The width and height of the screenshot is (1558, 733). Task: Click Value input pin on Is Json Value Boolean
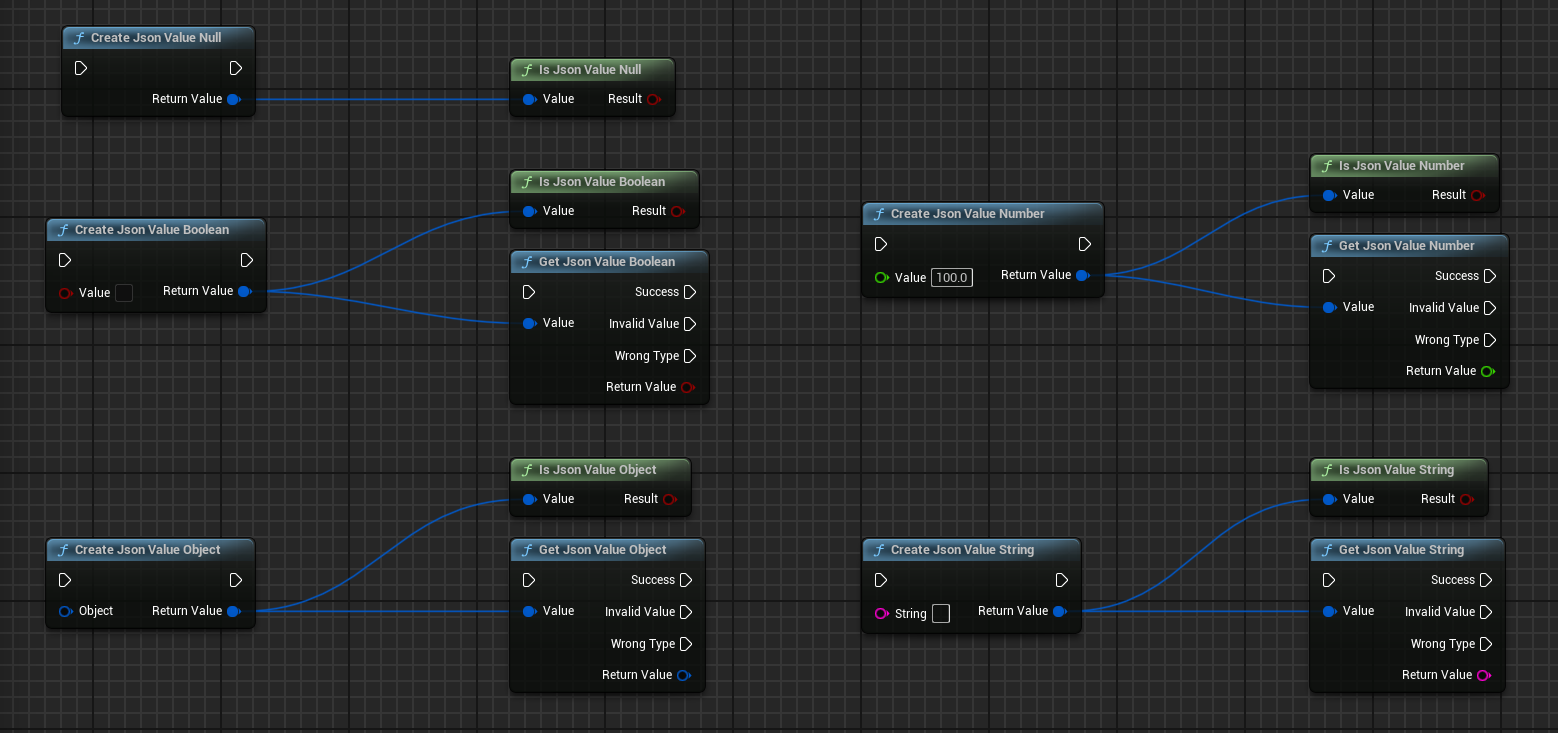(530, 211)
